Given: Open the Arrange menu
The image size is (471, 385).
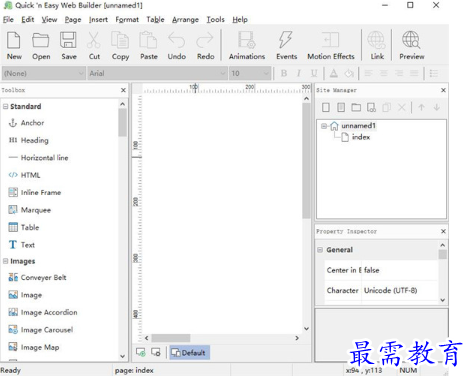Looking at the screenshot, I should pos(185,20).
